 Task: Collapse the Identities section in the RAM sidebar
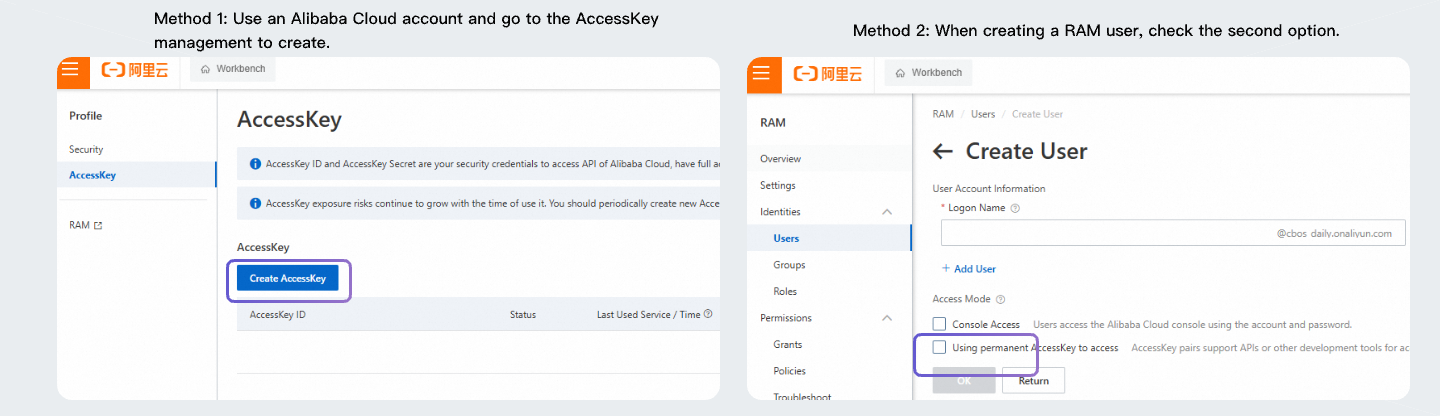tap(886, 212)
